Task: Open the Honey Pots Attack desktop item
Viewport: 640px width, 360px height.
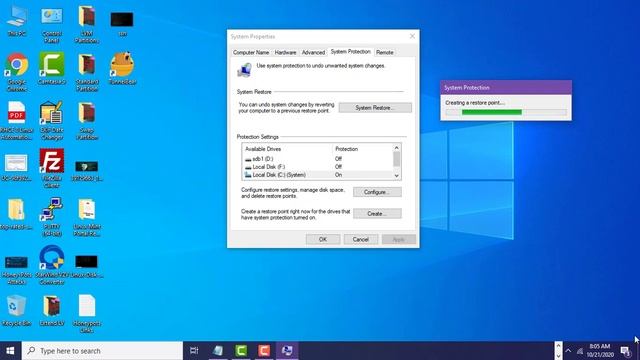Action: [x=17, y=269]
